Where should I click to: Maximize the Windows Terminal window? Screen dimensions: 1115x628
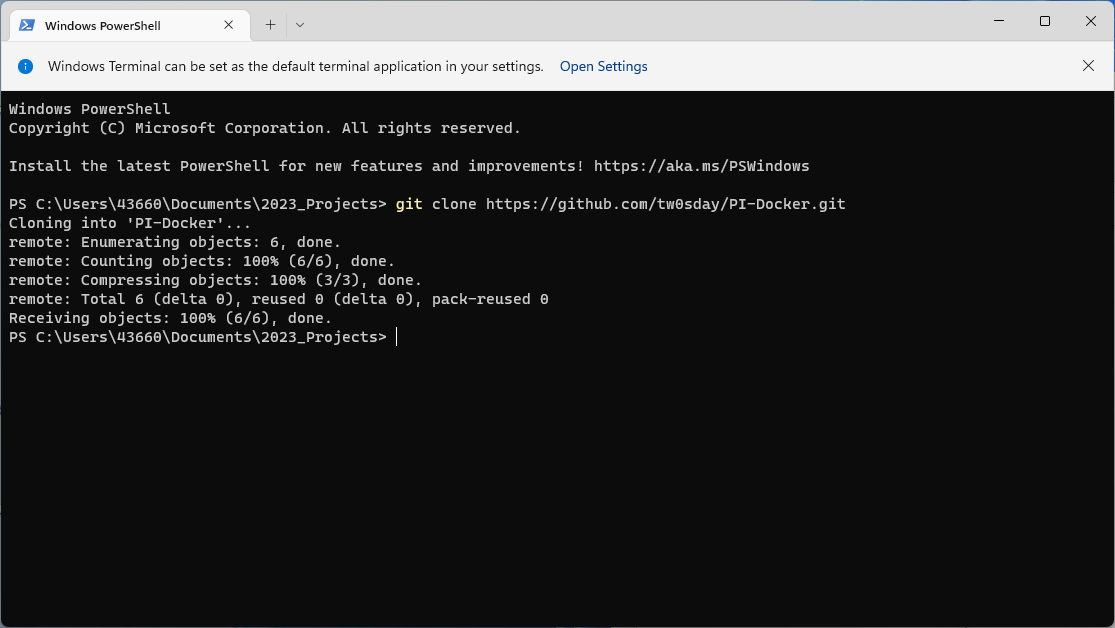click(1045, 21)
